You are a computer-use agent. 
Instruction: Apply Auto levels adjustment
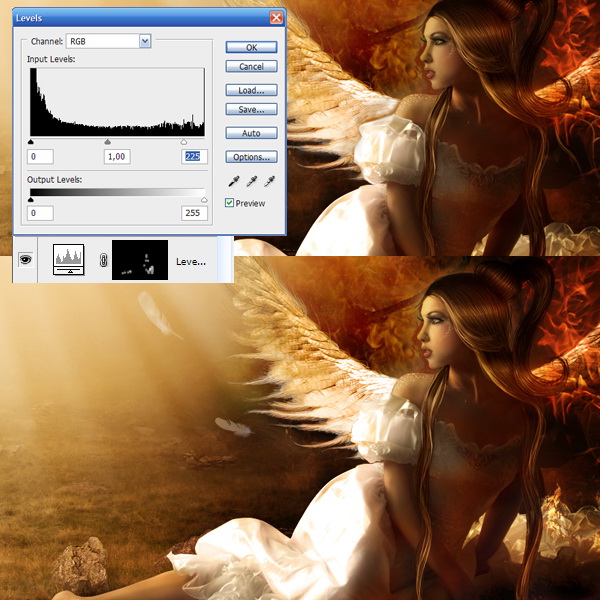[x=251, y=133]
